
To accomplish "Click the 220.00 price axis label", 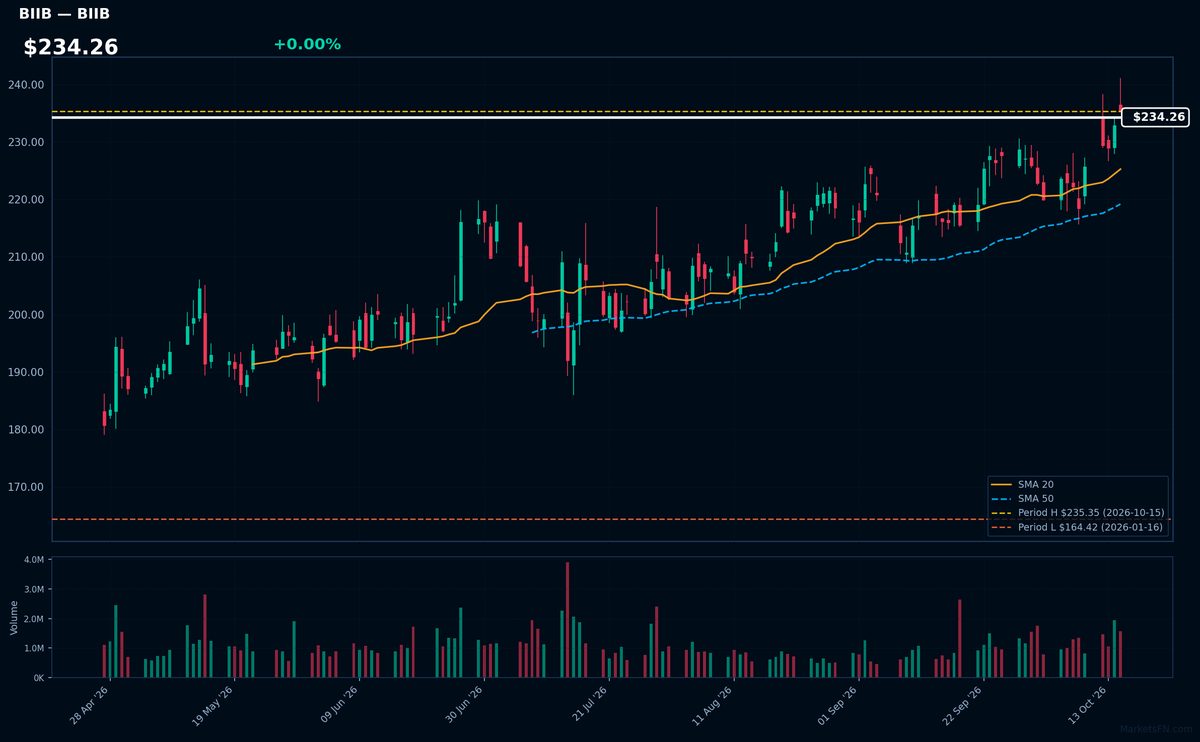I will (x=26, y=200).
